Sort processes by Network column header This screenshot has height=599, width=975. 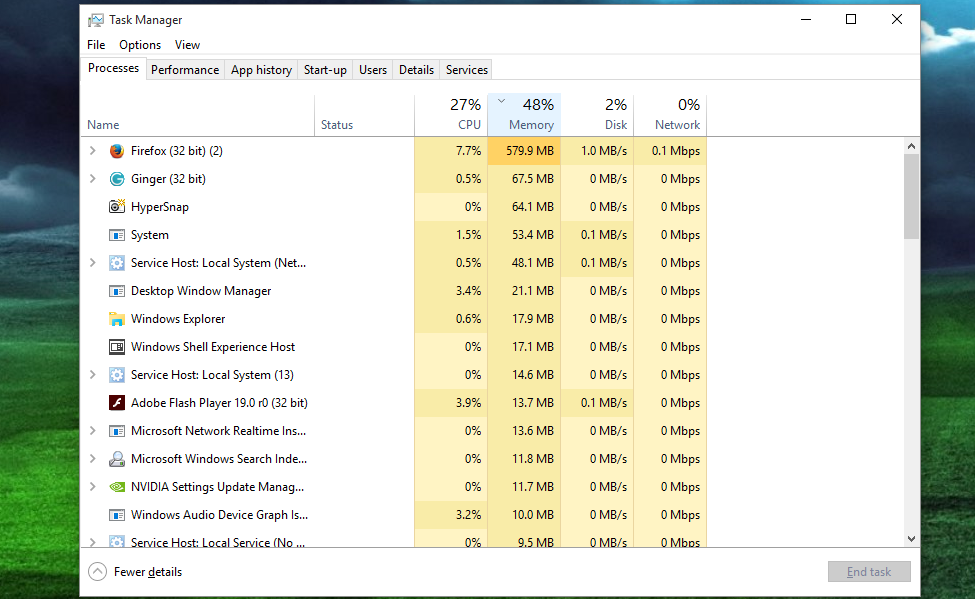coord(670,115)
